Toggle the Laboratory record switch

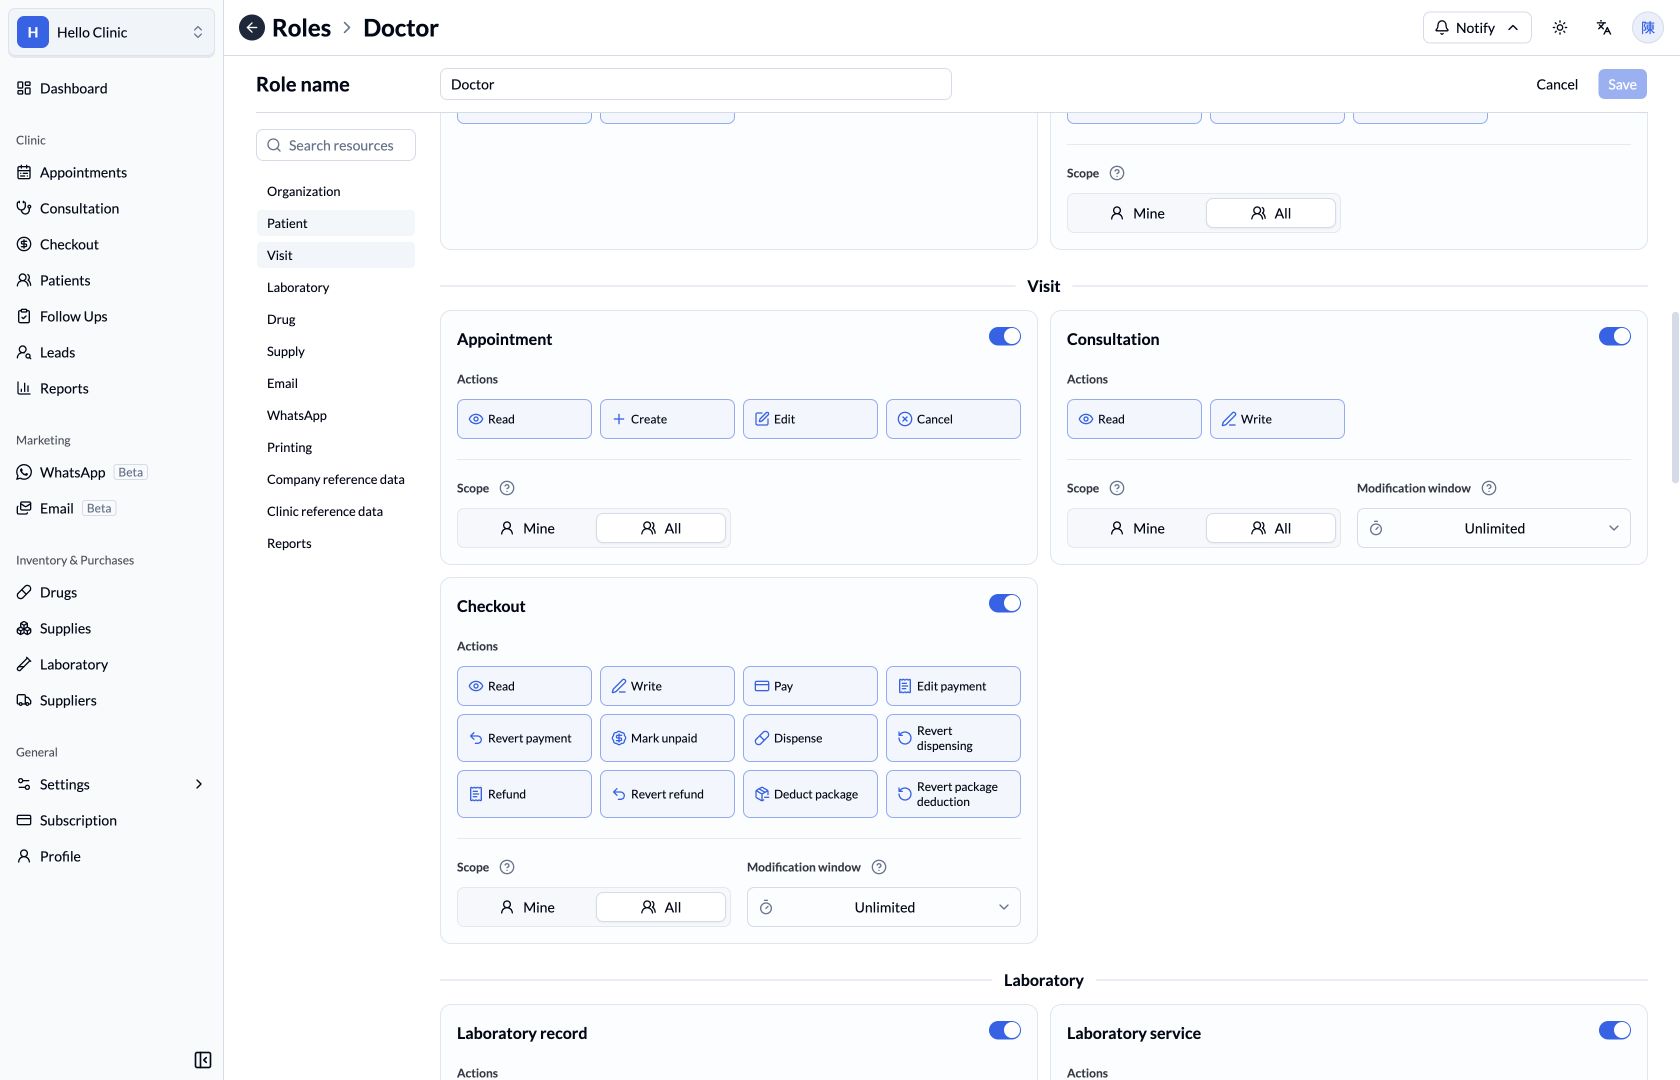[x=1005, y=1030]
